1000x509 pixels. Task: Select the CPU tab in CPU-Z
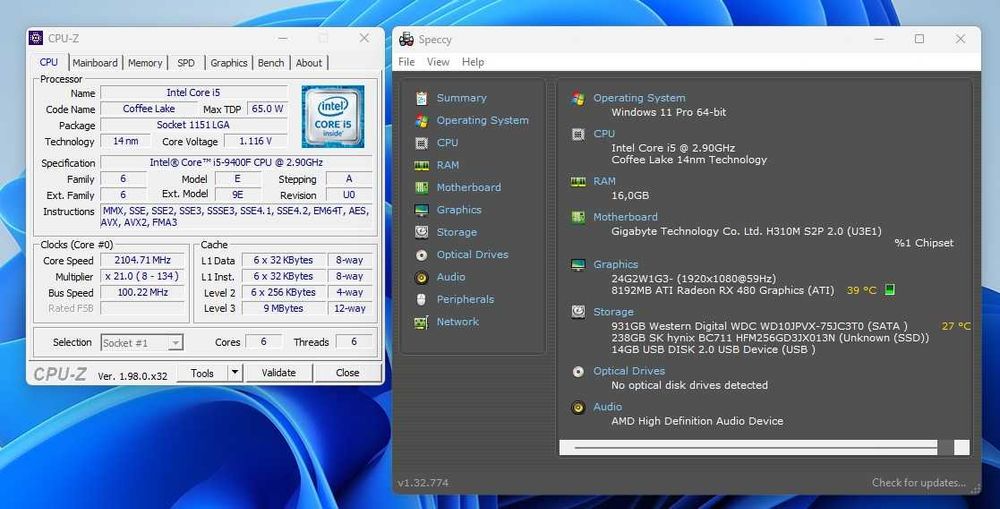[49, 62]
